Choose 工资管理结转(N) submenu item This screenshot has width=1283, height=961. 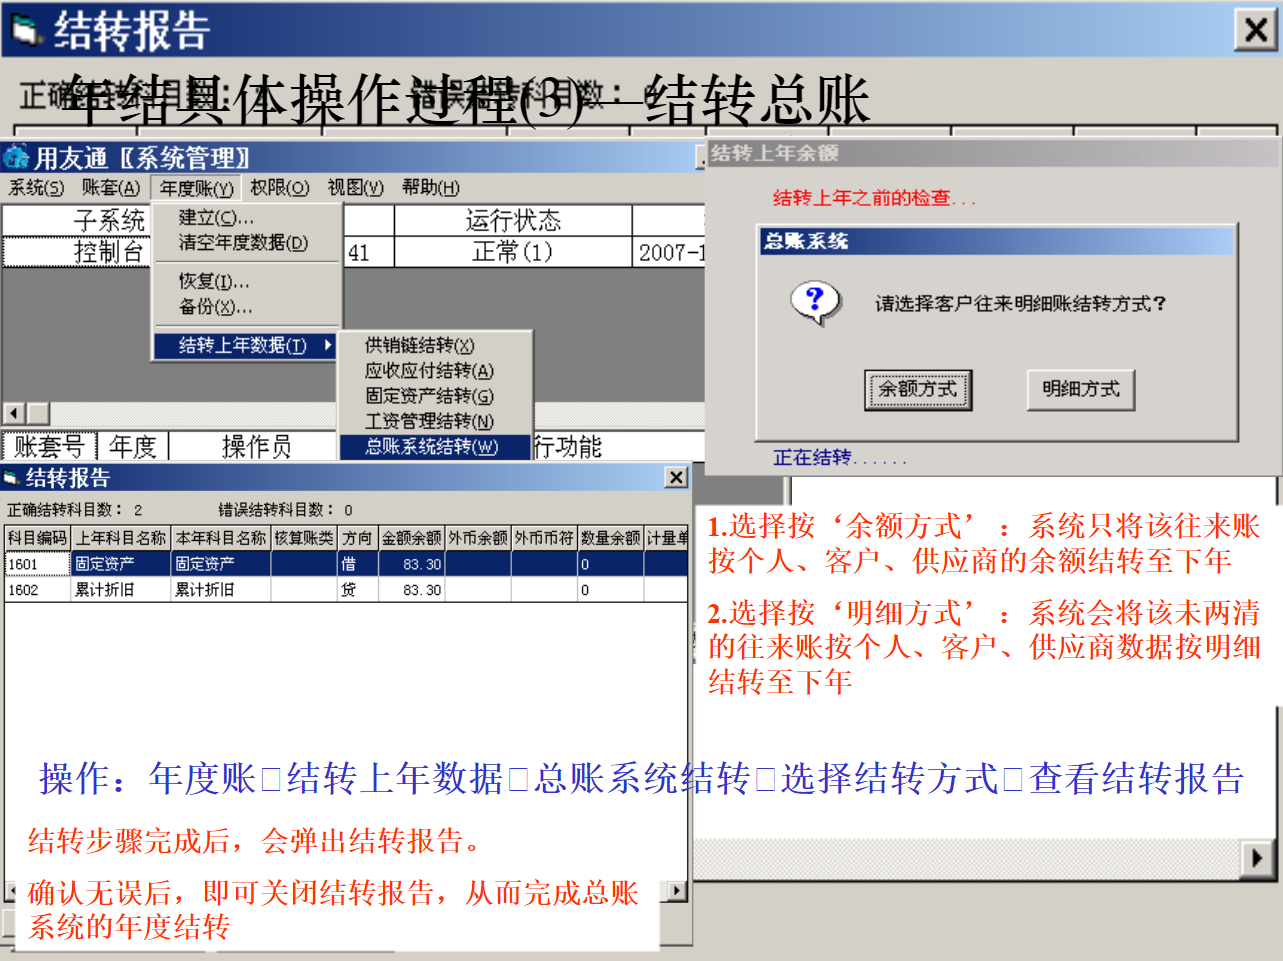pyautogui.click(x=429, y=421)
